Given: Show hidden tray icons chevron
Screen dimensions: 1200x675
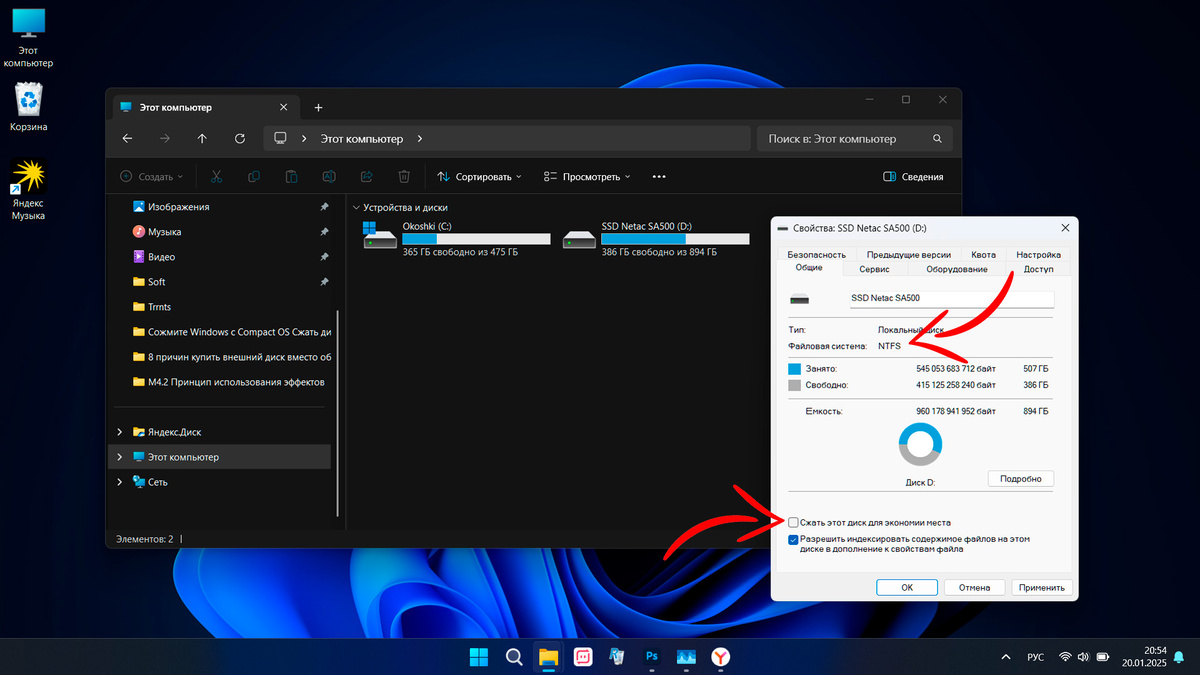Looking at the screenshot, I should coord(1005,657).
